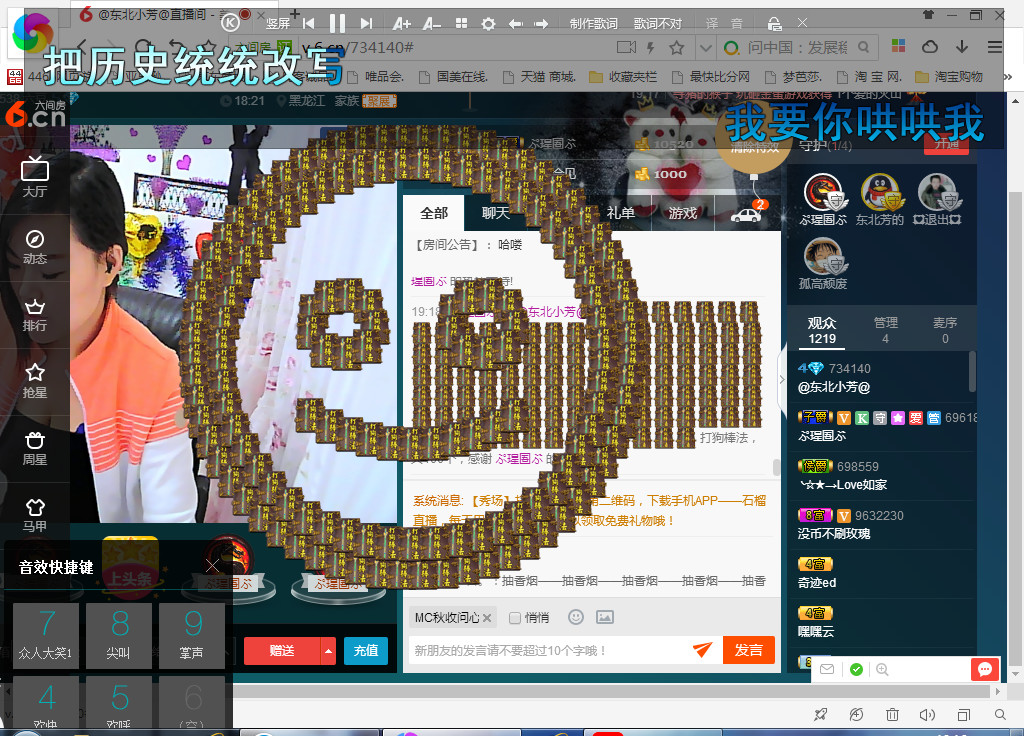1024x736 pixels.
Task: Expand address bar dropdown chevron
Action: click(x=705, y=48)
